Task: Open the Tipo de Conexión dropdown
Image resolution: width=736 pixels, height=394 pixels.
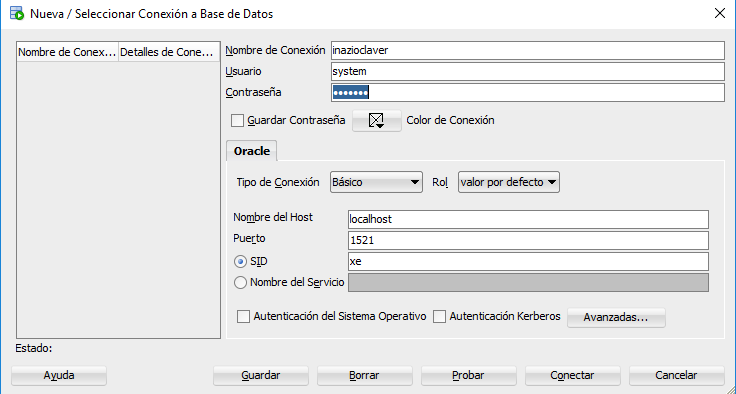Action: tap(376, 182)
